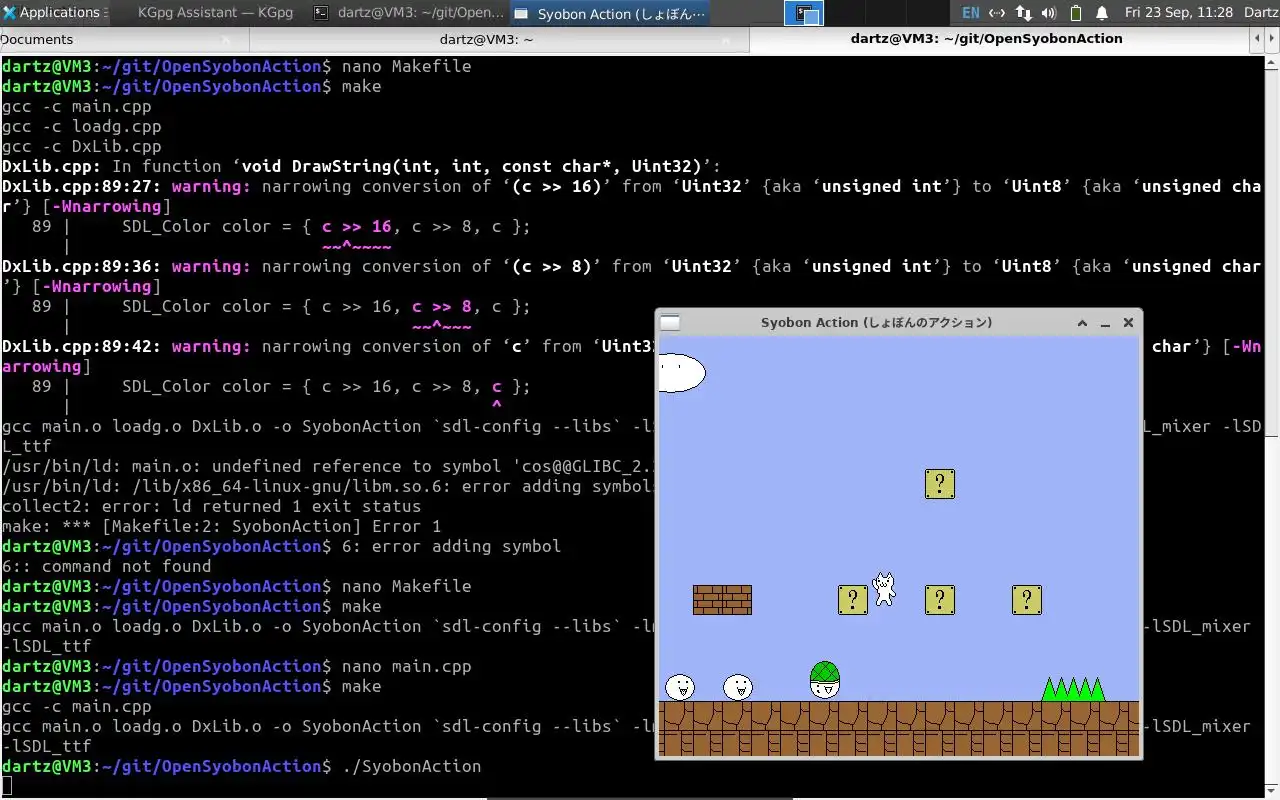Minimize the Syobon Action window

1105,322
